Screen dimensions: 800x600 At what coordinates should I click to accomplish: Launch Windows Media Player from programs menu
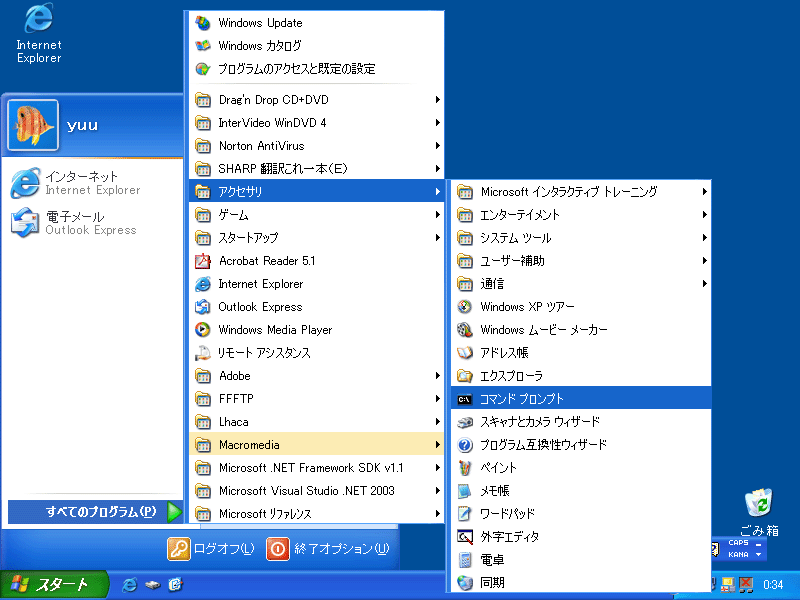[275, 330]
